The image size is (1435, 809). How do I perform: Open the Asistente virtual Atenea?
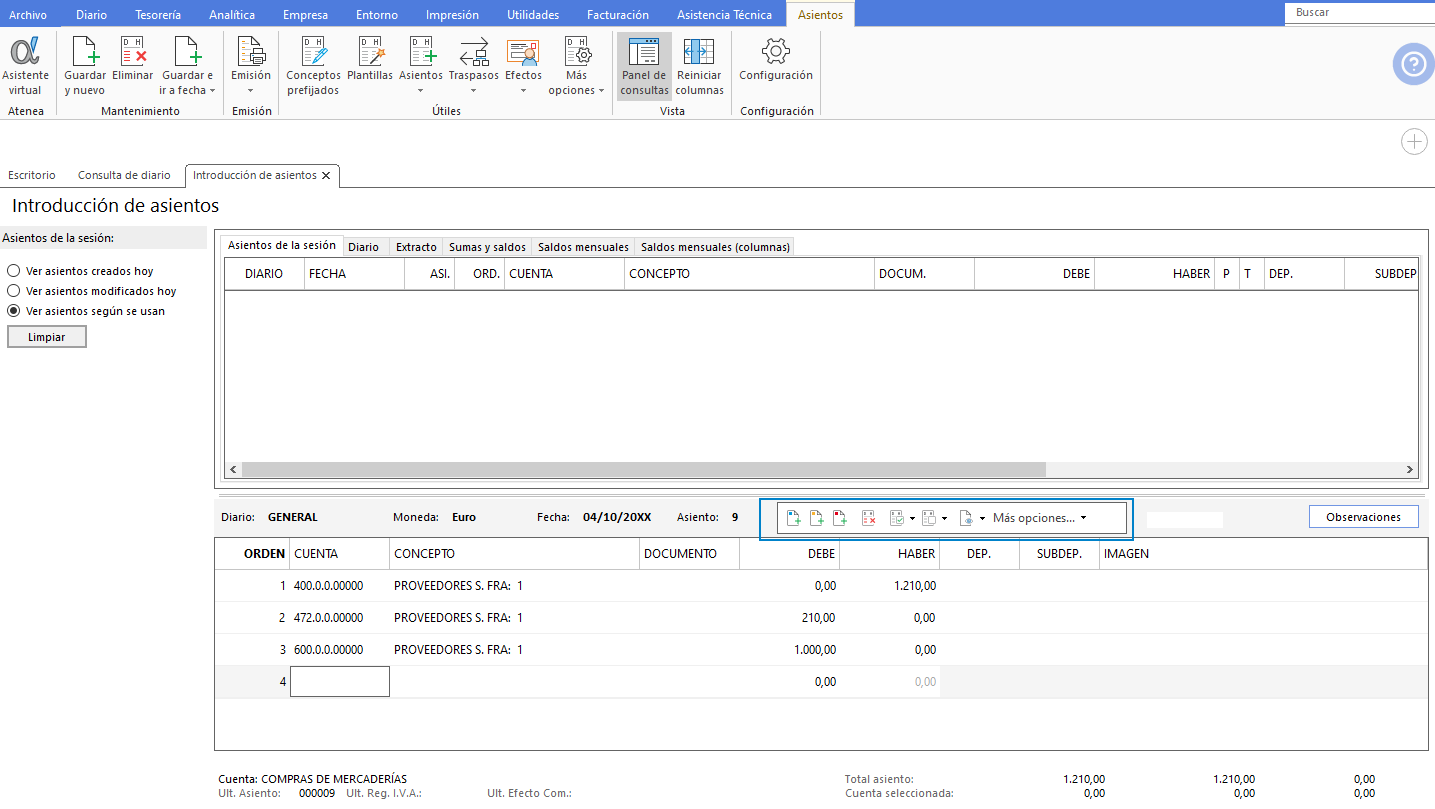coord(25,67)
